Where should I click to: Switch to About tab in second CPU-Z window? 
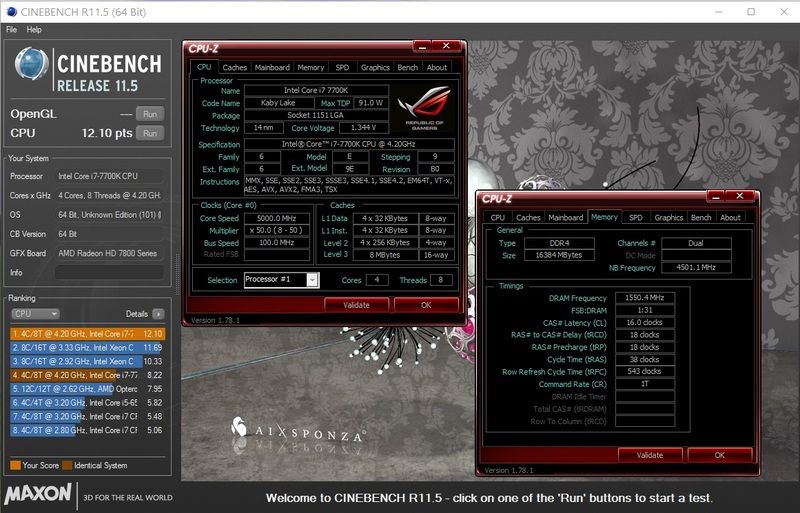tap(730, 217)
